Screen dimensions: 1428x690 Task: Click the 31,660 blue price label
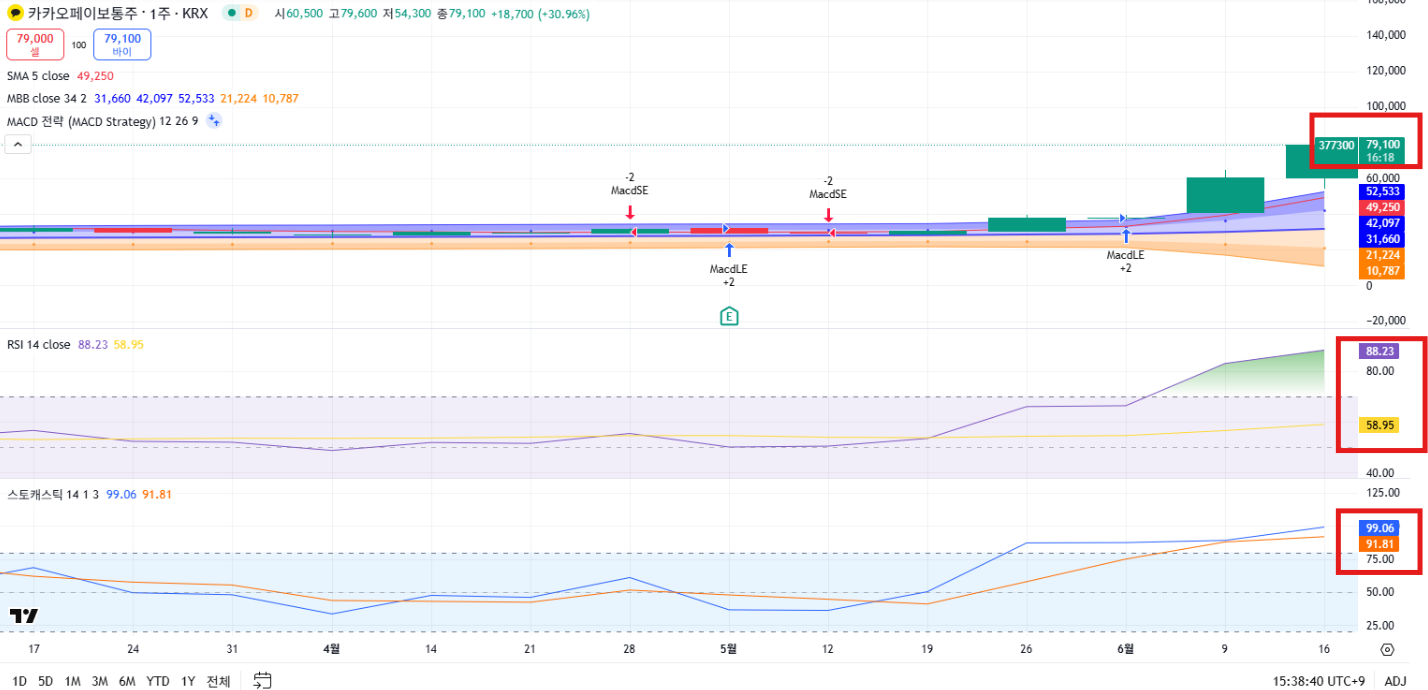point(1381,239)
